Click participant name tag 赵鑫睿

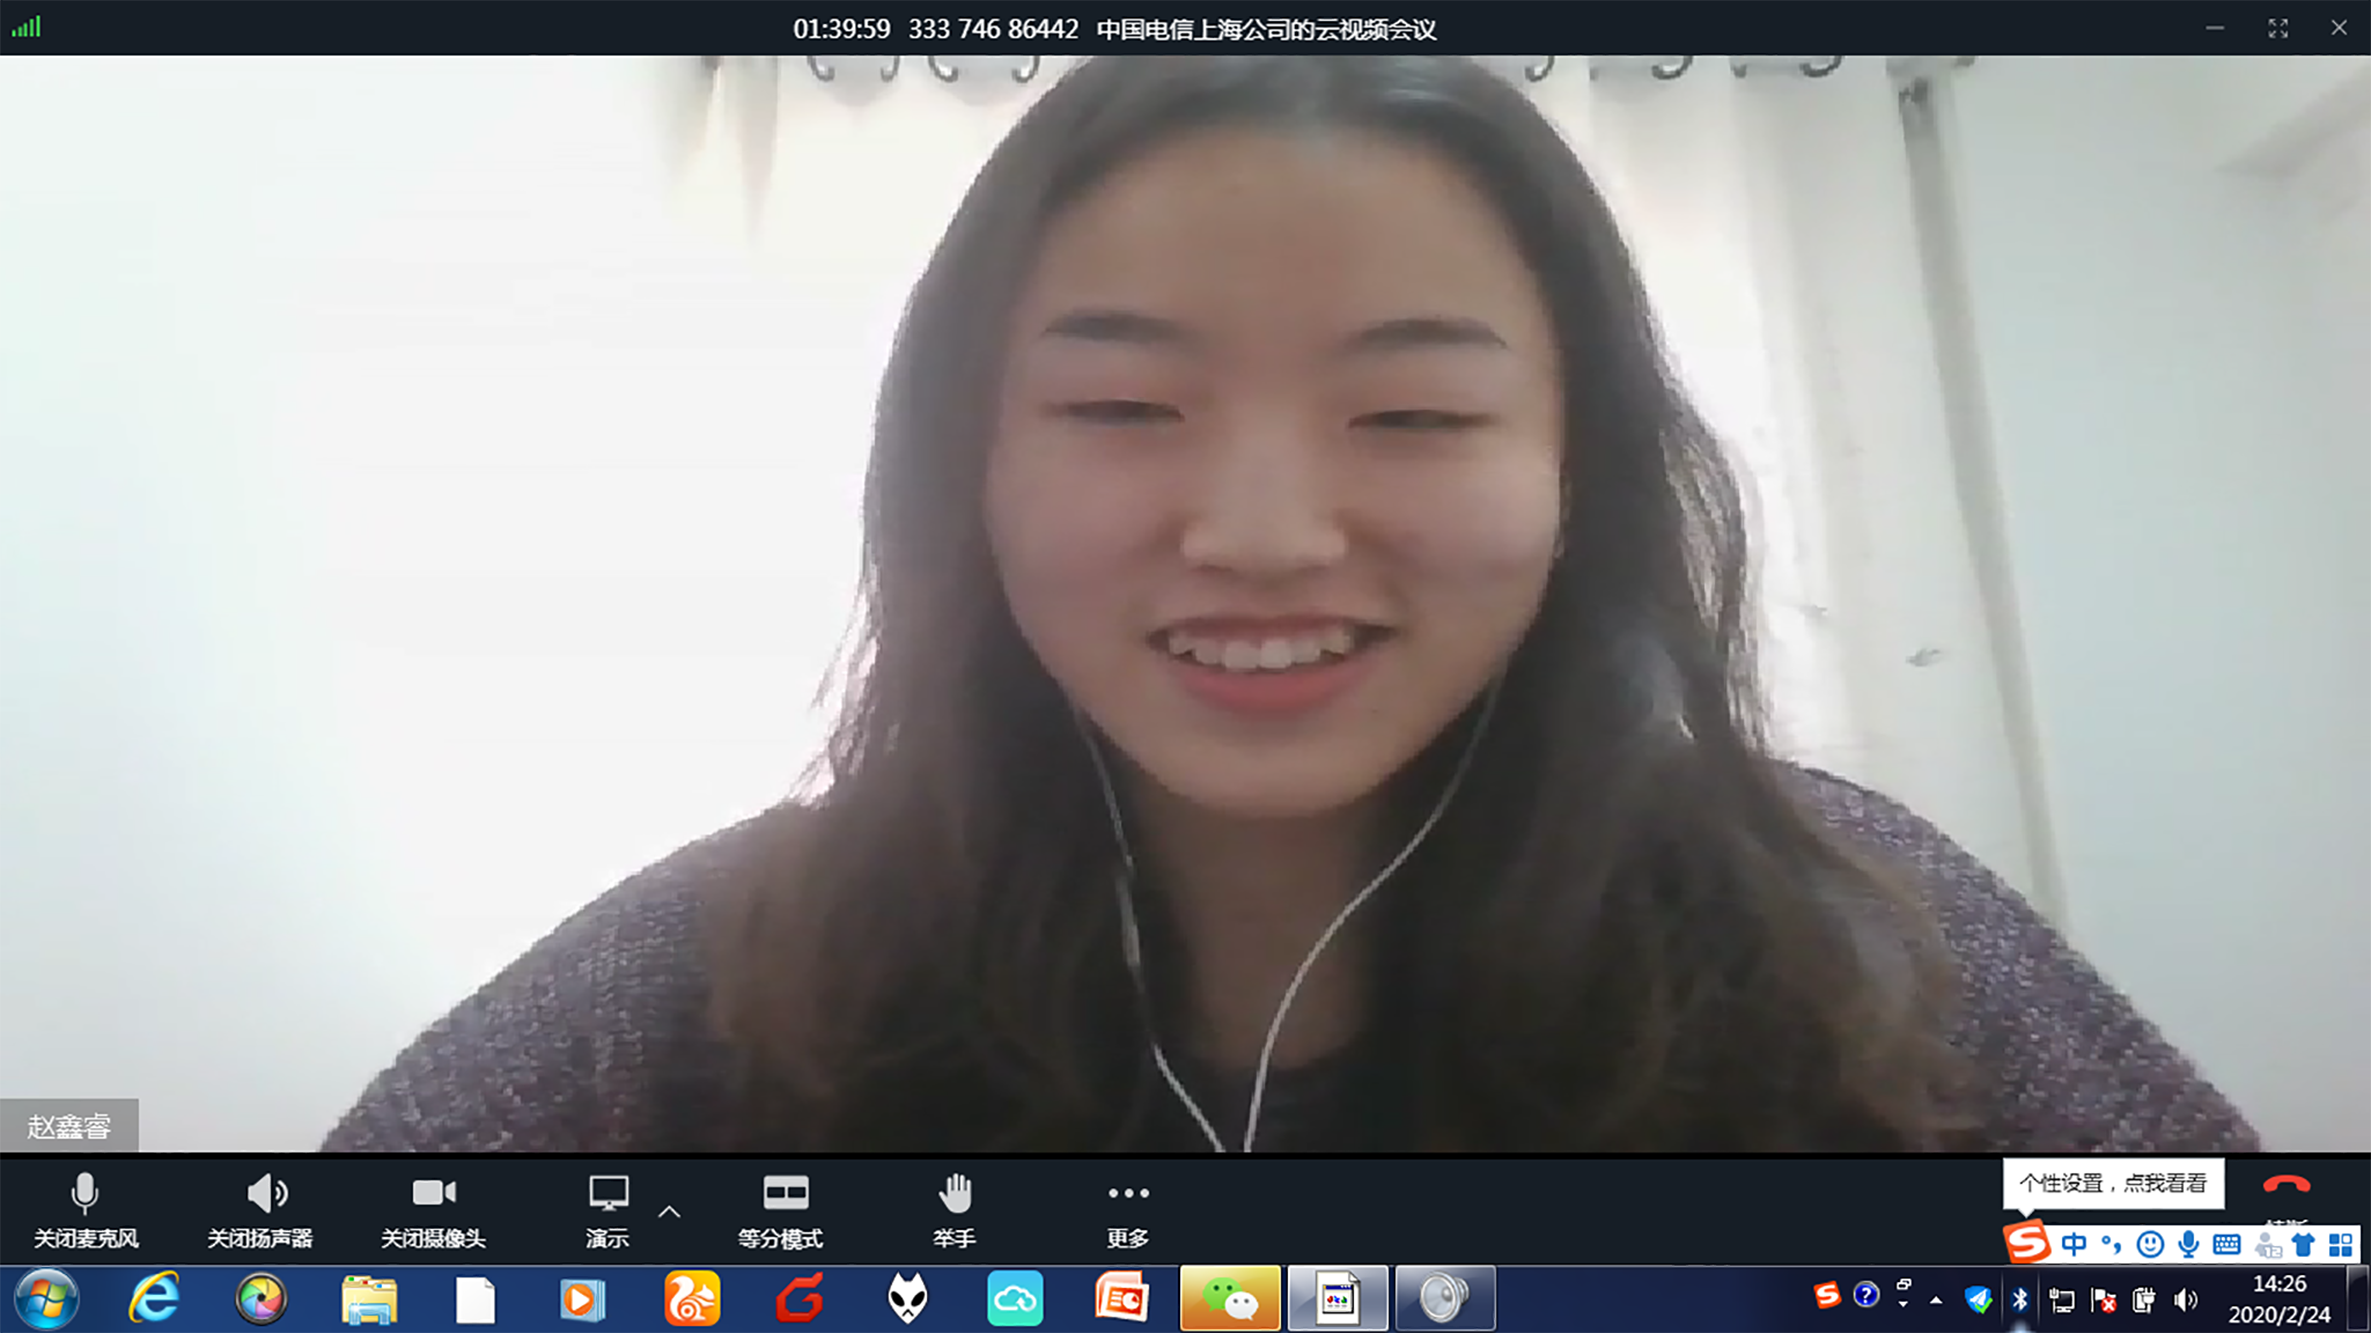(69, 1126)
